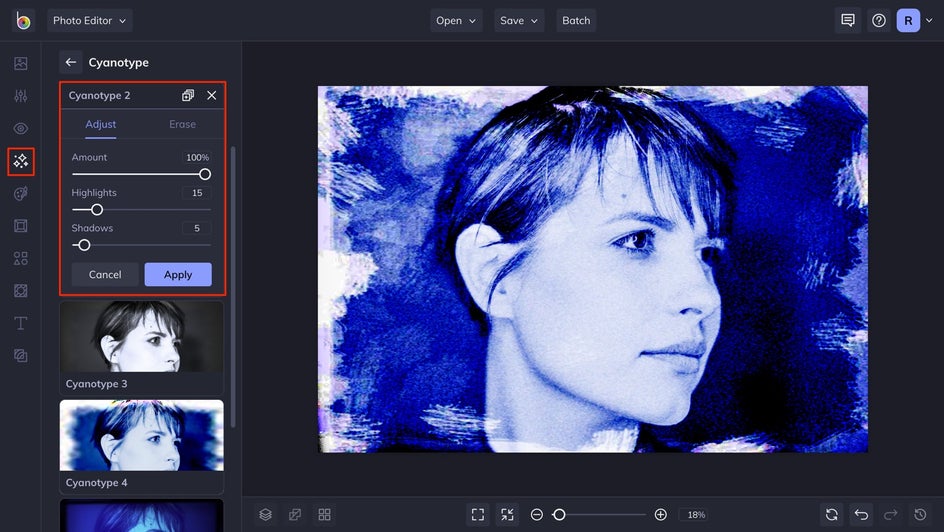Open the Overlays sidebar icon
The image size is (944, 532).
pos(20,291)
